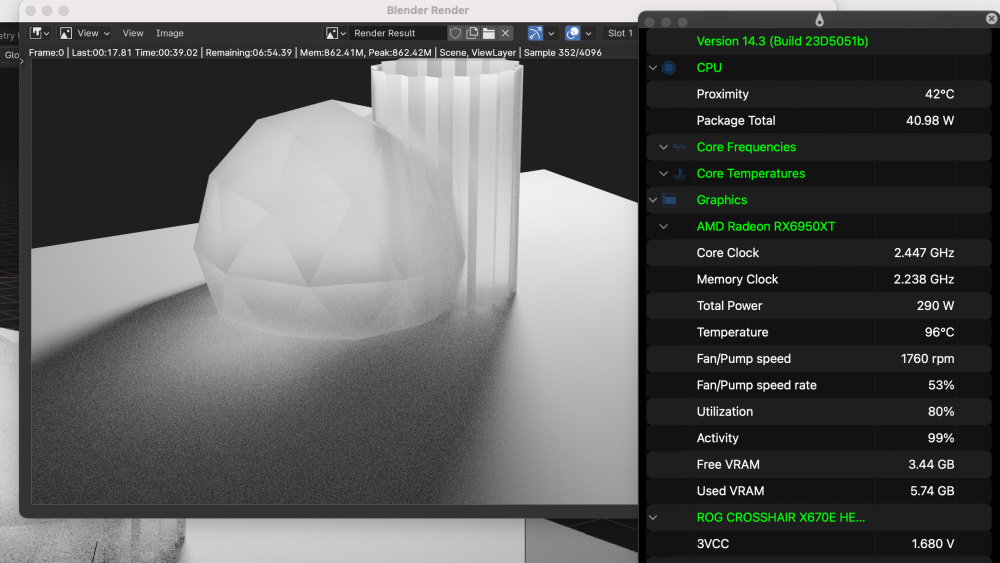Click the CPU chip icon

tap(669, 68)
